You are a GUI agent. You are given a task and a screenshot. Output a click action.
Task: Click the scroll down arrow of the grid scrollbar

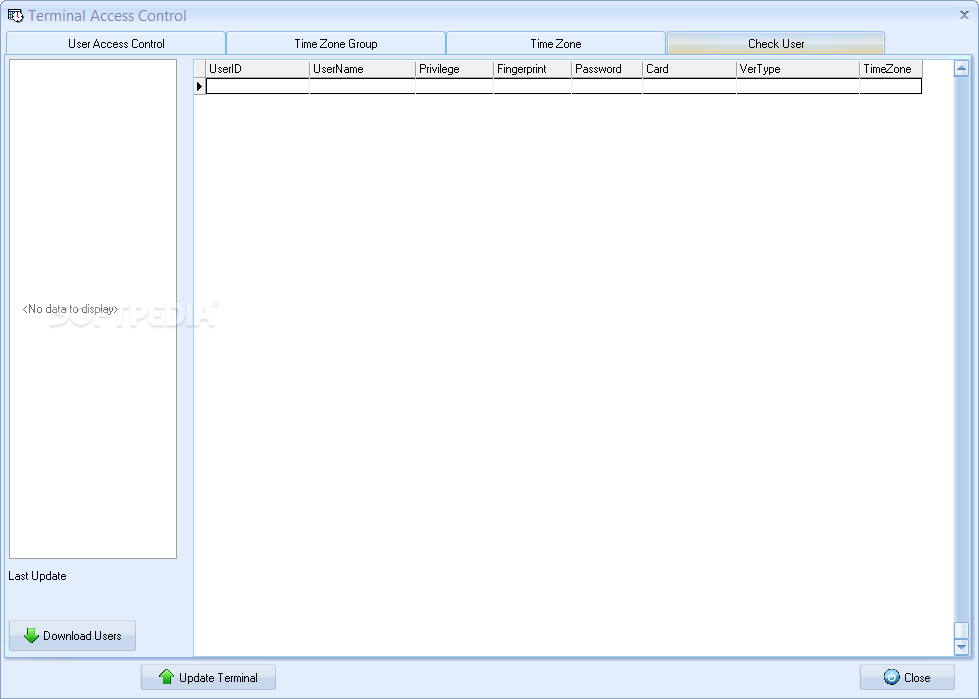962,648
